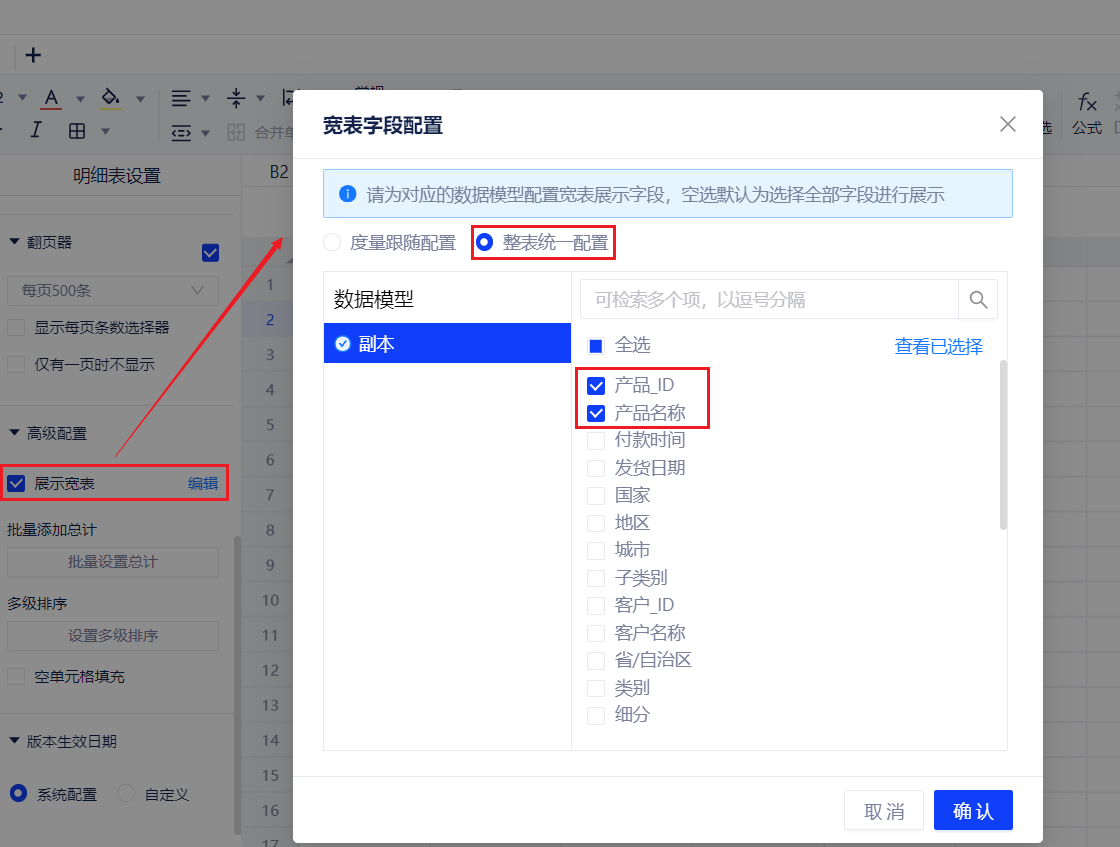Add a new sheet with plus icon
This screenshot has height=847, width=1120.
pyautogui.click(x=33, y=55)
